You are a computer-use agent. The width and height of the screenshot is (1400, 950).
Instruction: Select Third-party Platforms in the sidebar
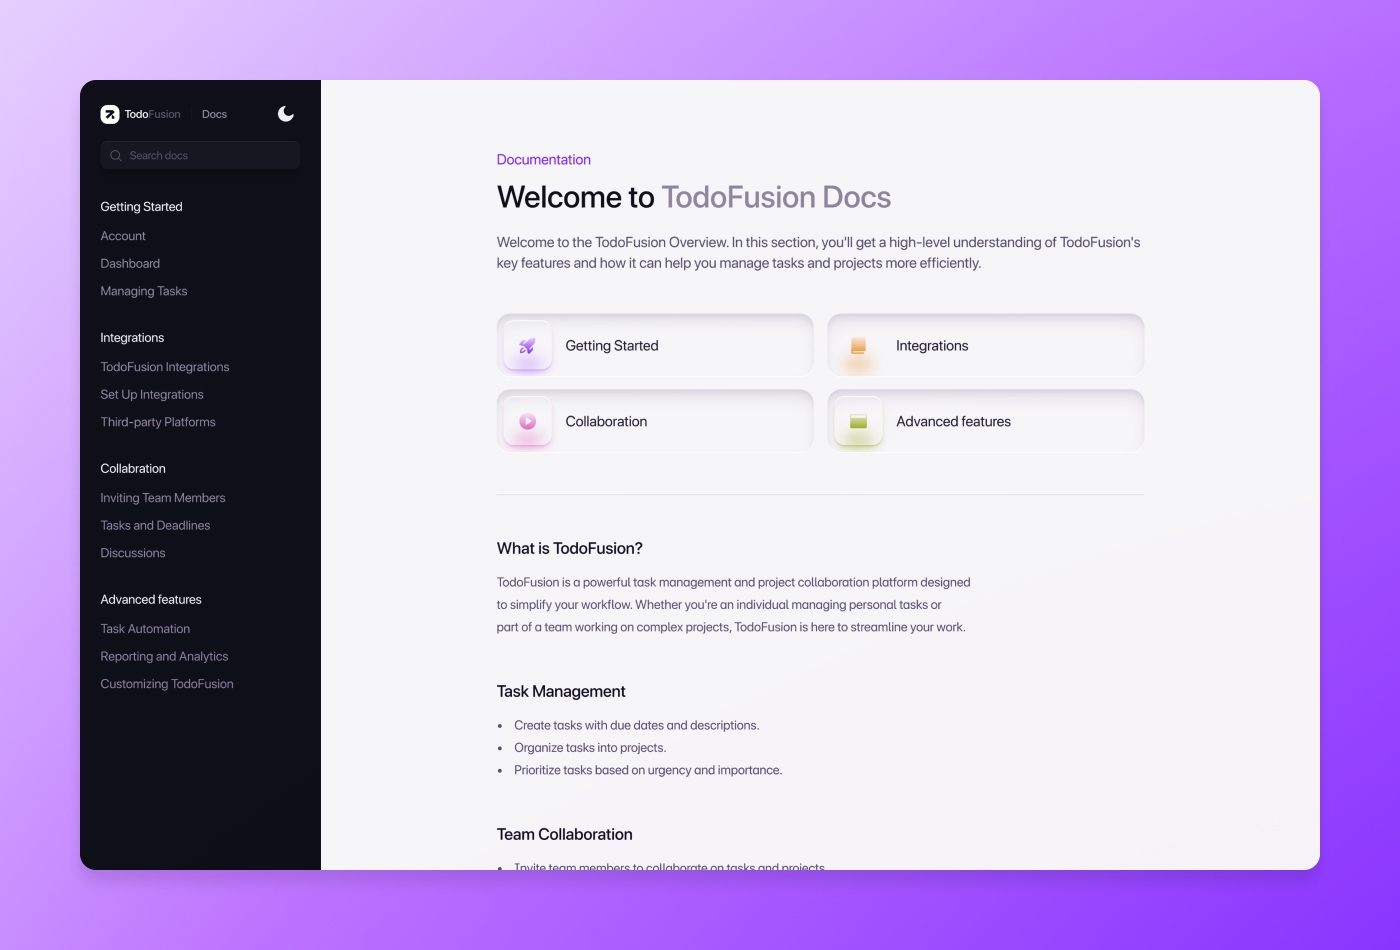[158, 421]
